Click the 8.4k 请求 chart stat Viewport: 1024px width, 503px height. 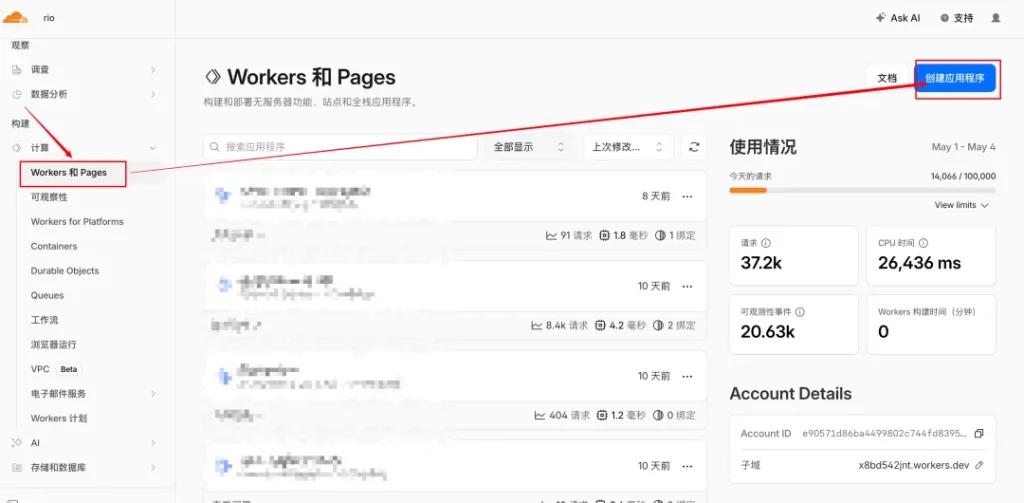(x=560, y=325)
